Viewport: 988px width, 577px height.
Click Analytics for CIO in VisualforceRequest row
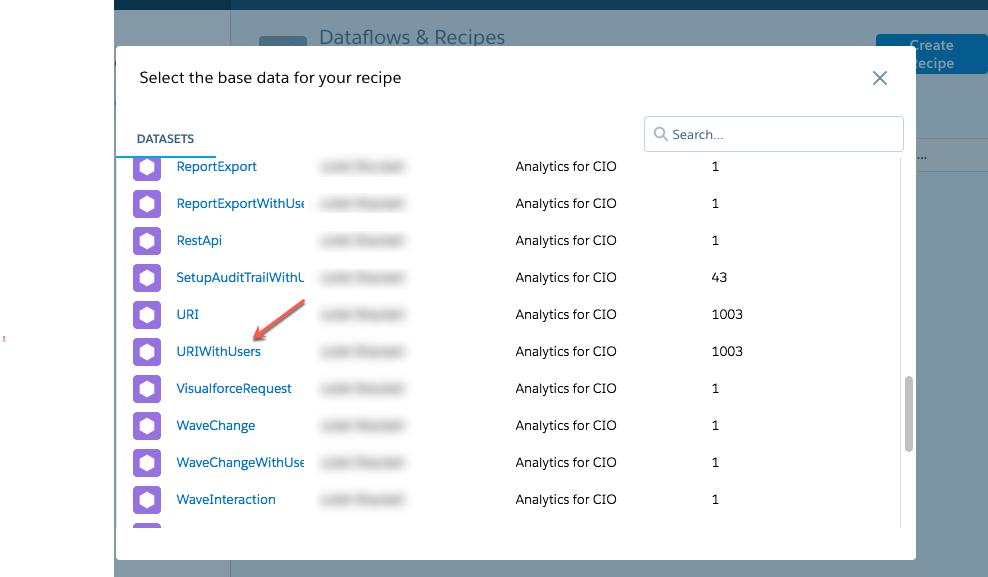(566, 389)
